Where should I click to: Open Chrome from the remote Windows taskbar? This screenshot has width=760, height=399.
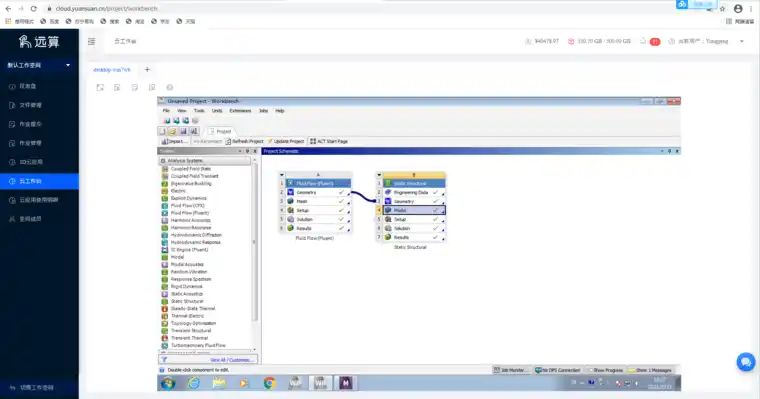tap(269, 383)
